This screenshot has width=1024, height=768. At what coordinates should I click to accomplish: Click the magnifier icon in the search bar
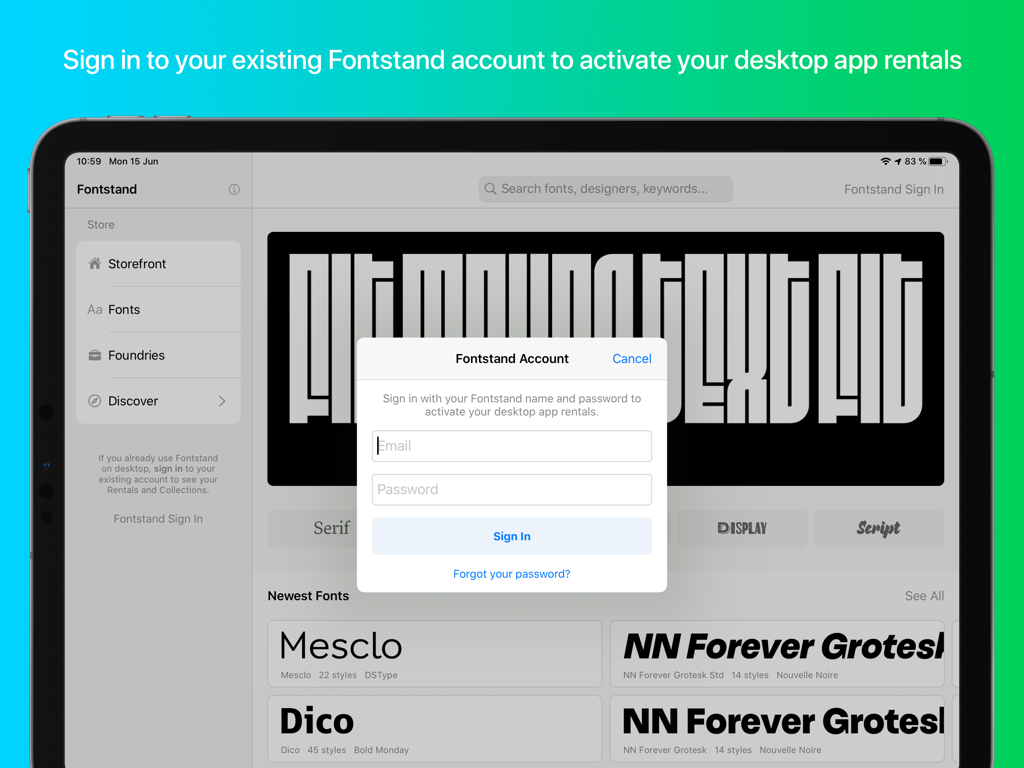click(x=490, y=189)
